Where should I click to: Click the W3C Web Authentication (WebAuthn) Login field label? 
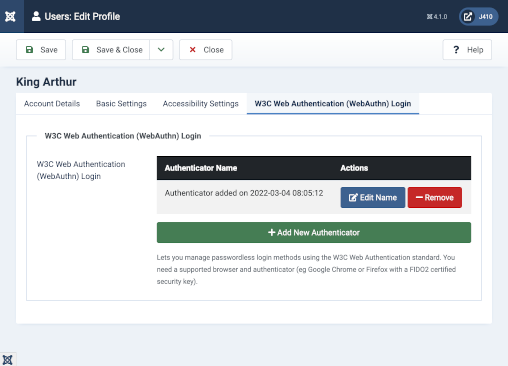tap(81, 170)
